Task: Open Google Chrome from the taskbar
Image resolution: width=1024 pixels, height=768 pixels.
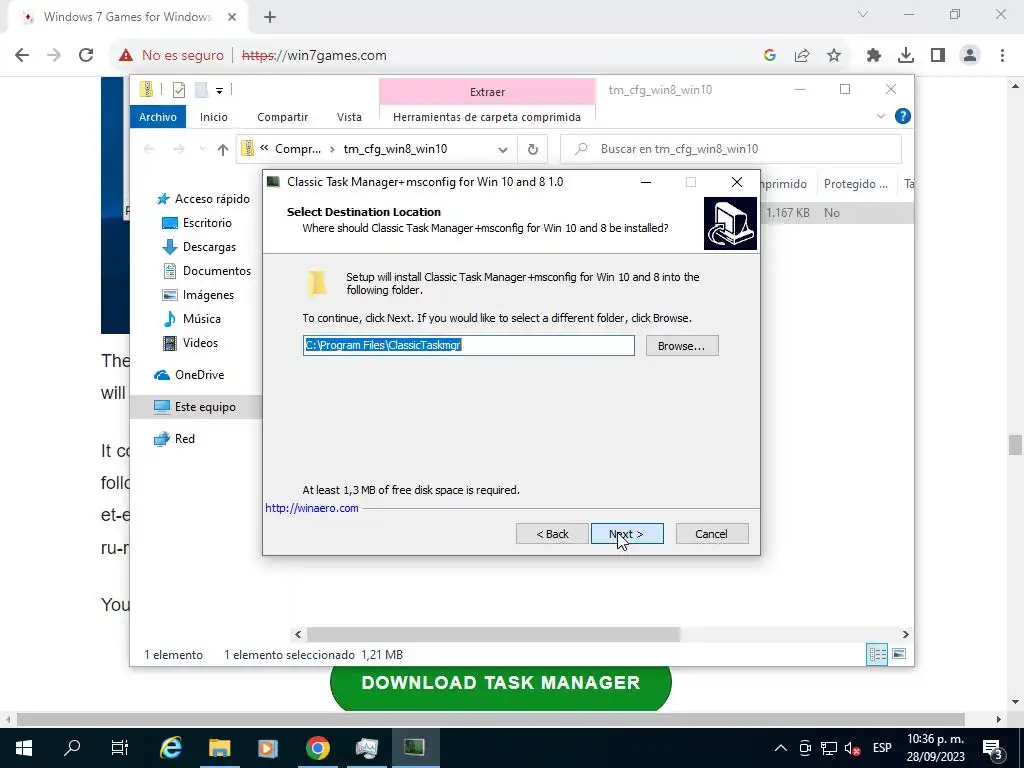Action: (317, 748)
